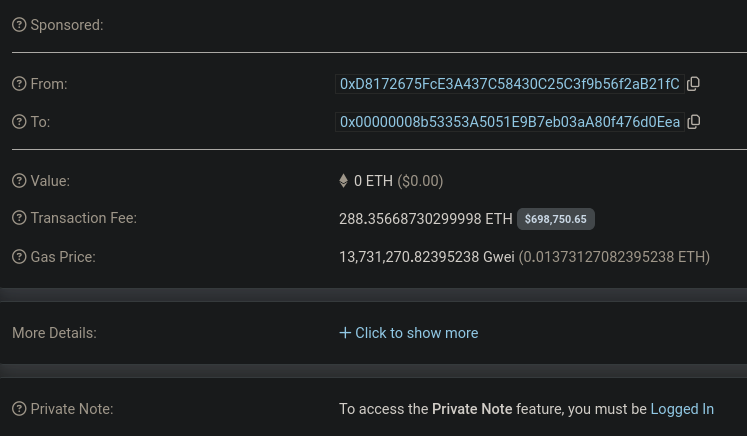Viewport: 747px width, 436px height.
Task: Click help icon beside To label
Action: click(x=19, y=122)
